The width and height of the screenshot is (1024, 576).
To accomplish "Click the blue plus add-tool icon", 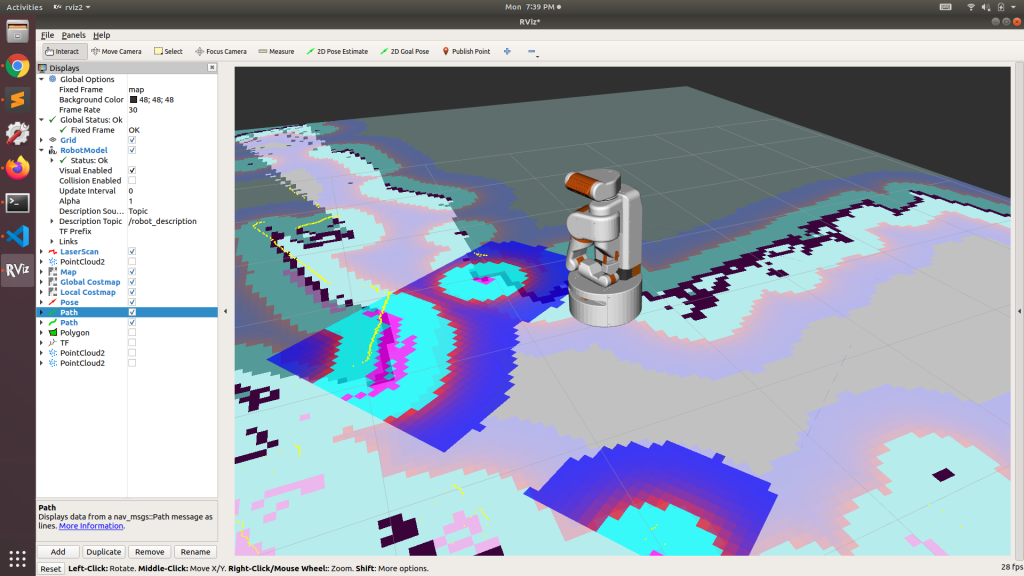I will click(x=507, y=51).
